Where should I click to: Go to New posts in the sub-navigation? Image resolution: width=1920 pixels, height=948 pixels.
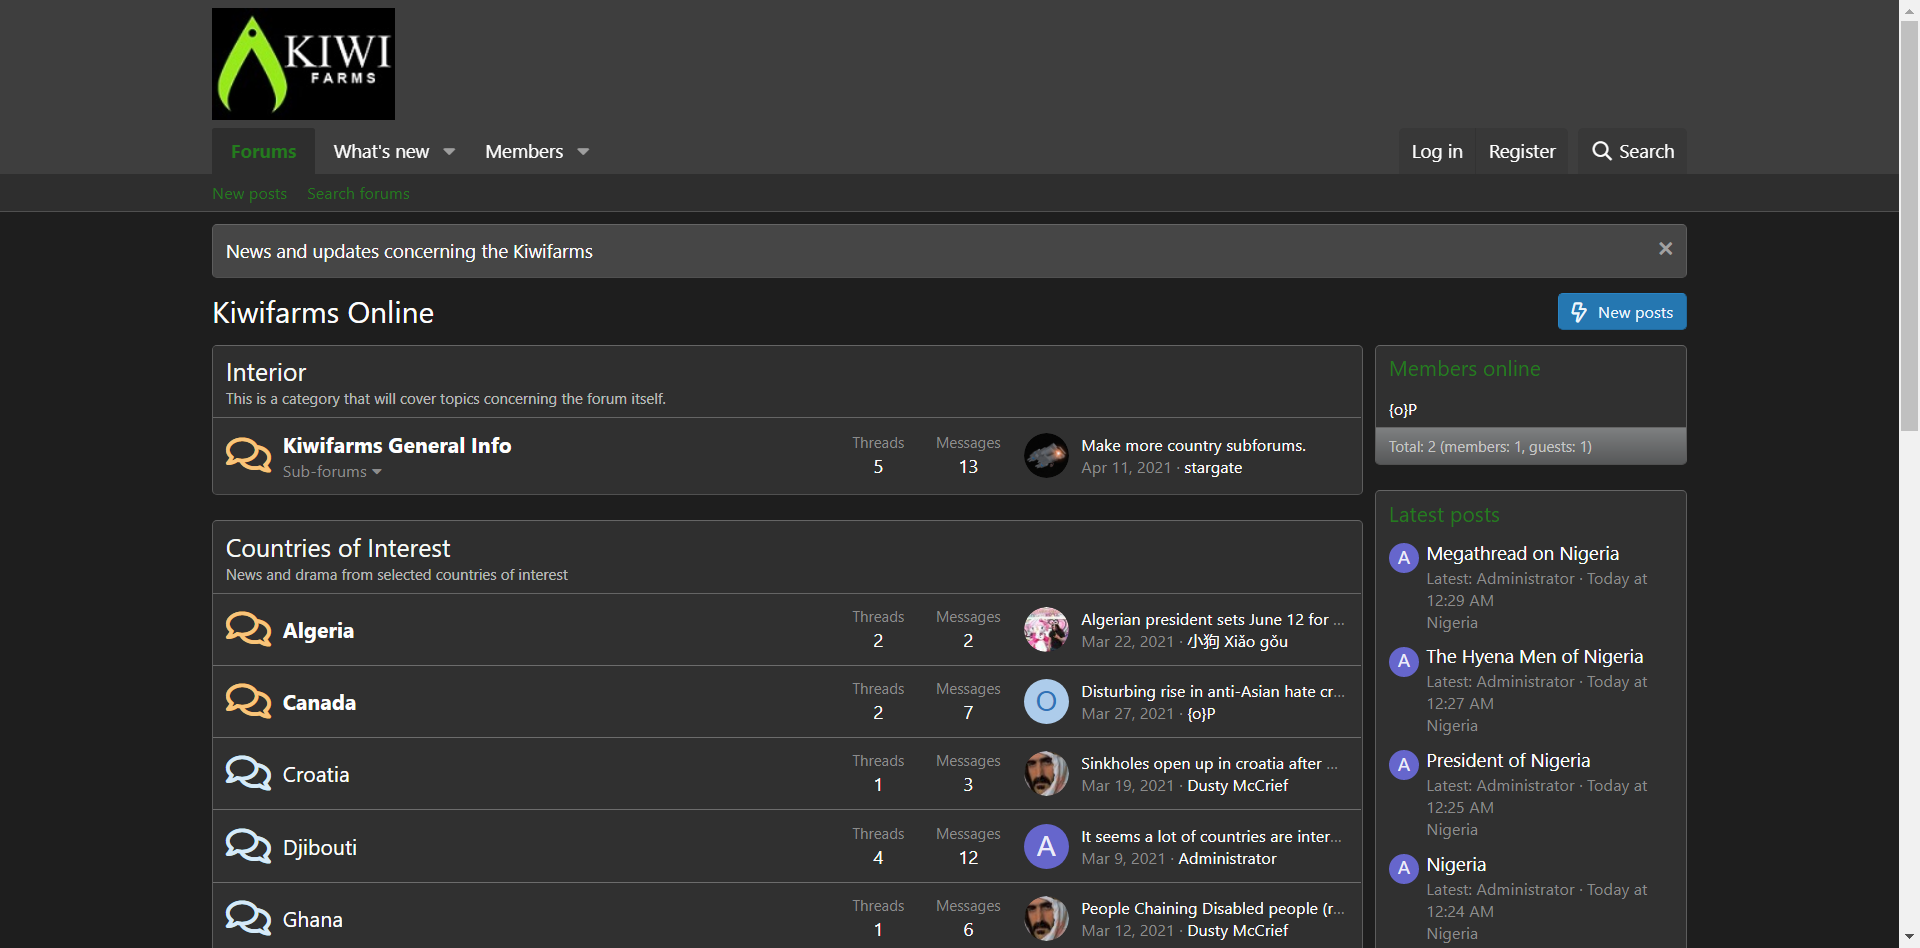pyautogui.click(x=249, y=194)
